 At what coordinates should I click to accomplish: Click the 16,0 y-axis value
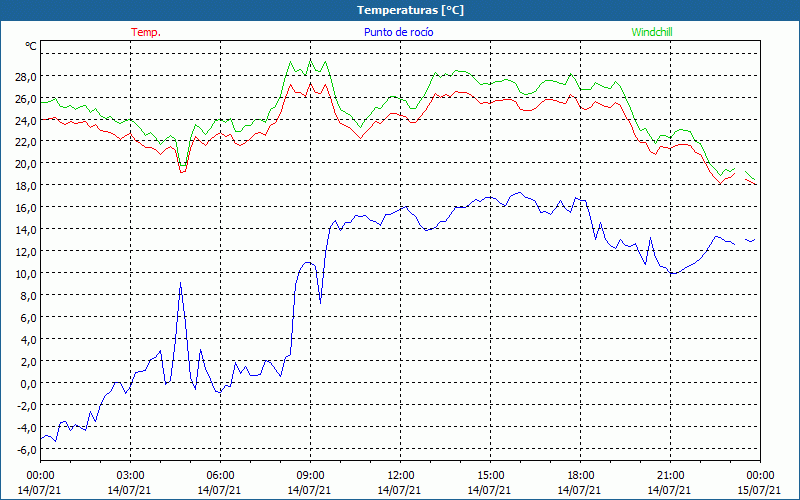(x=26, y=208)
